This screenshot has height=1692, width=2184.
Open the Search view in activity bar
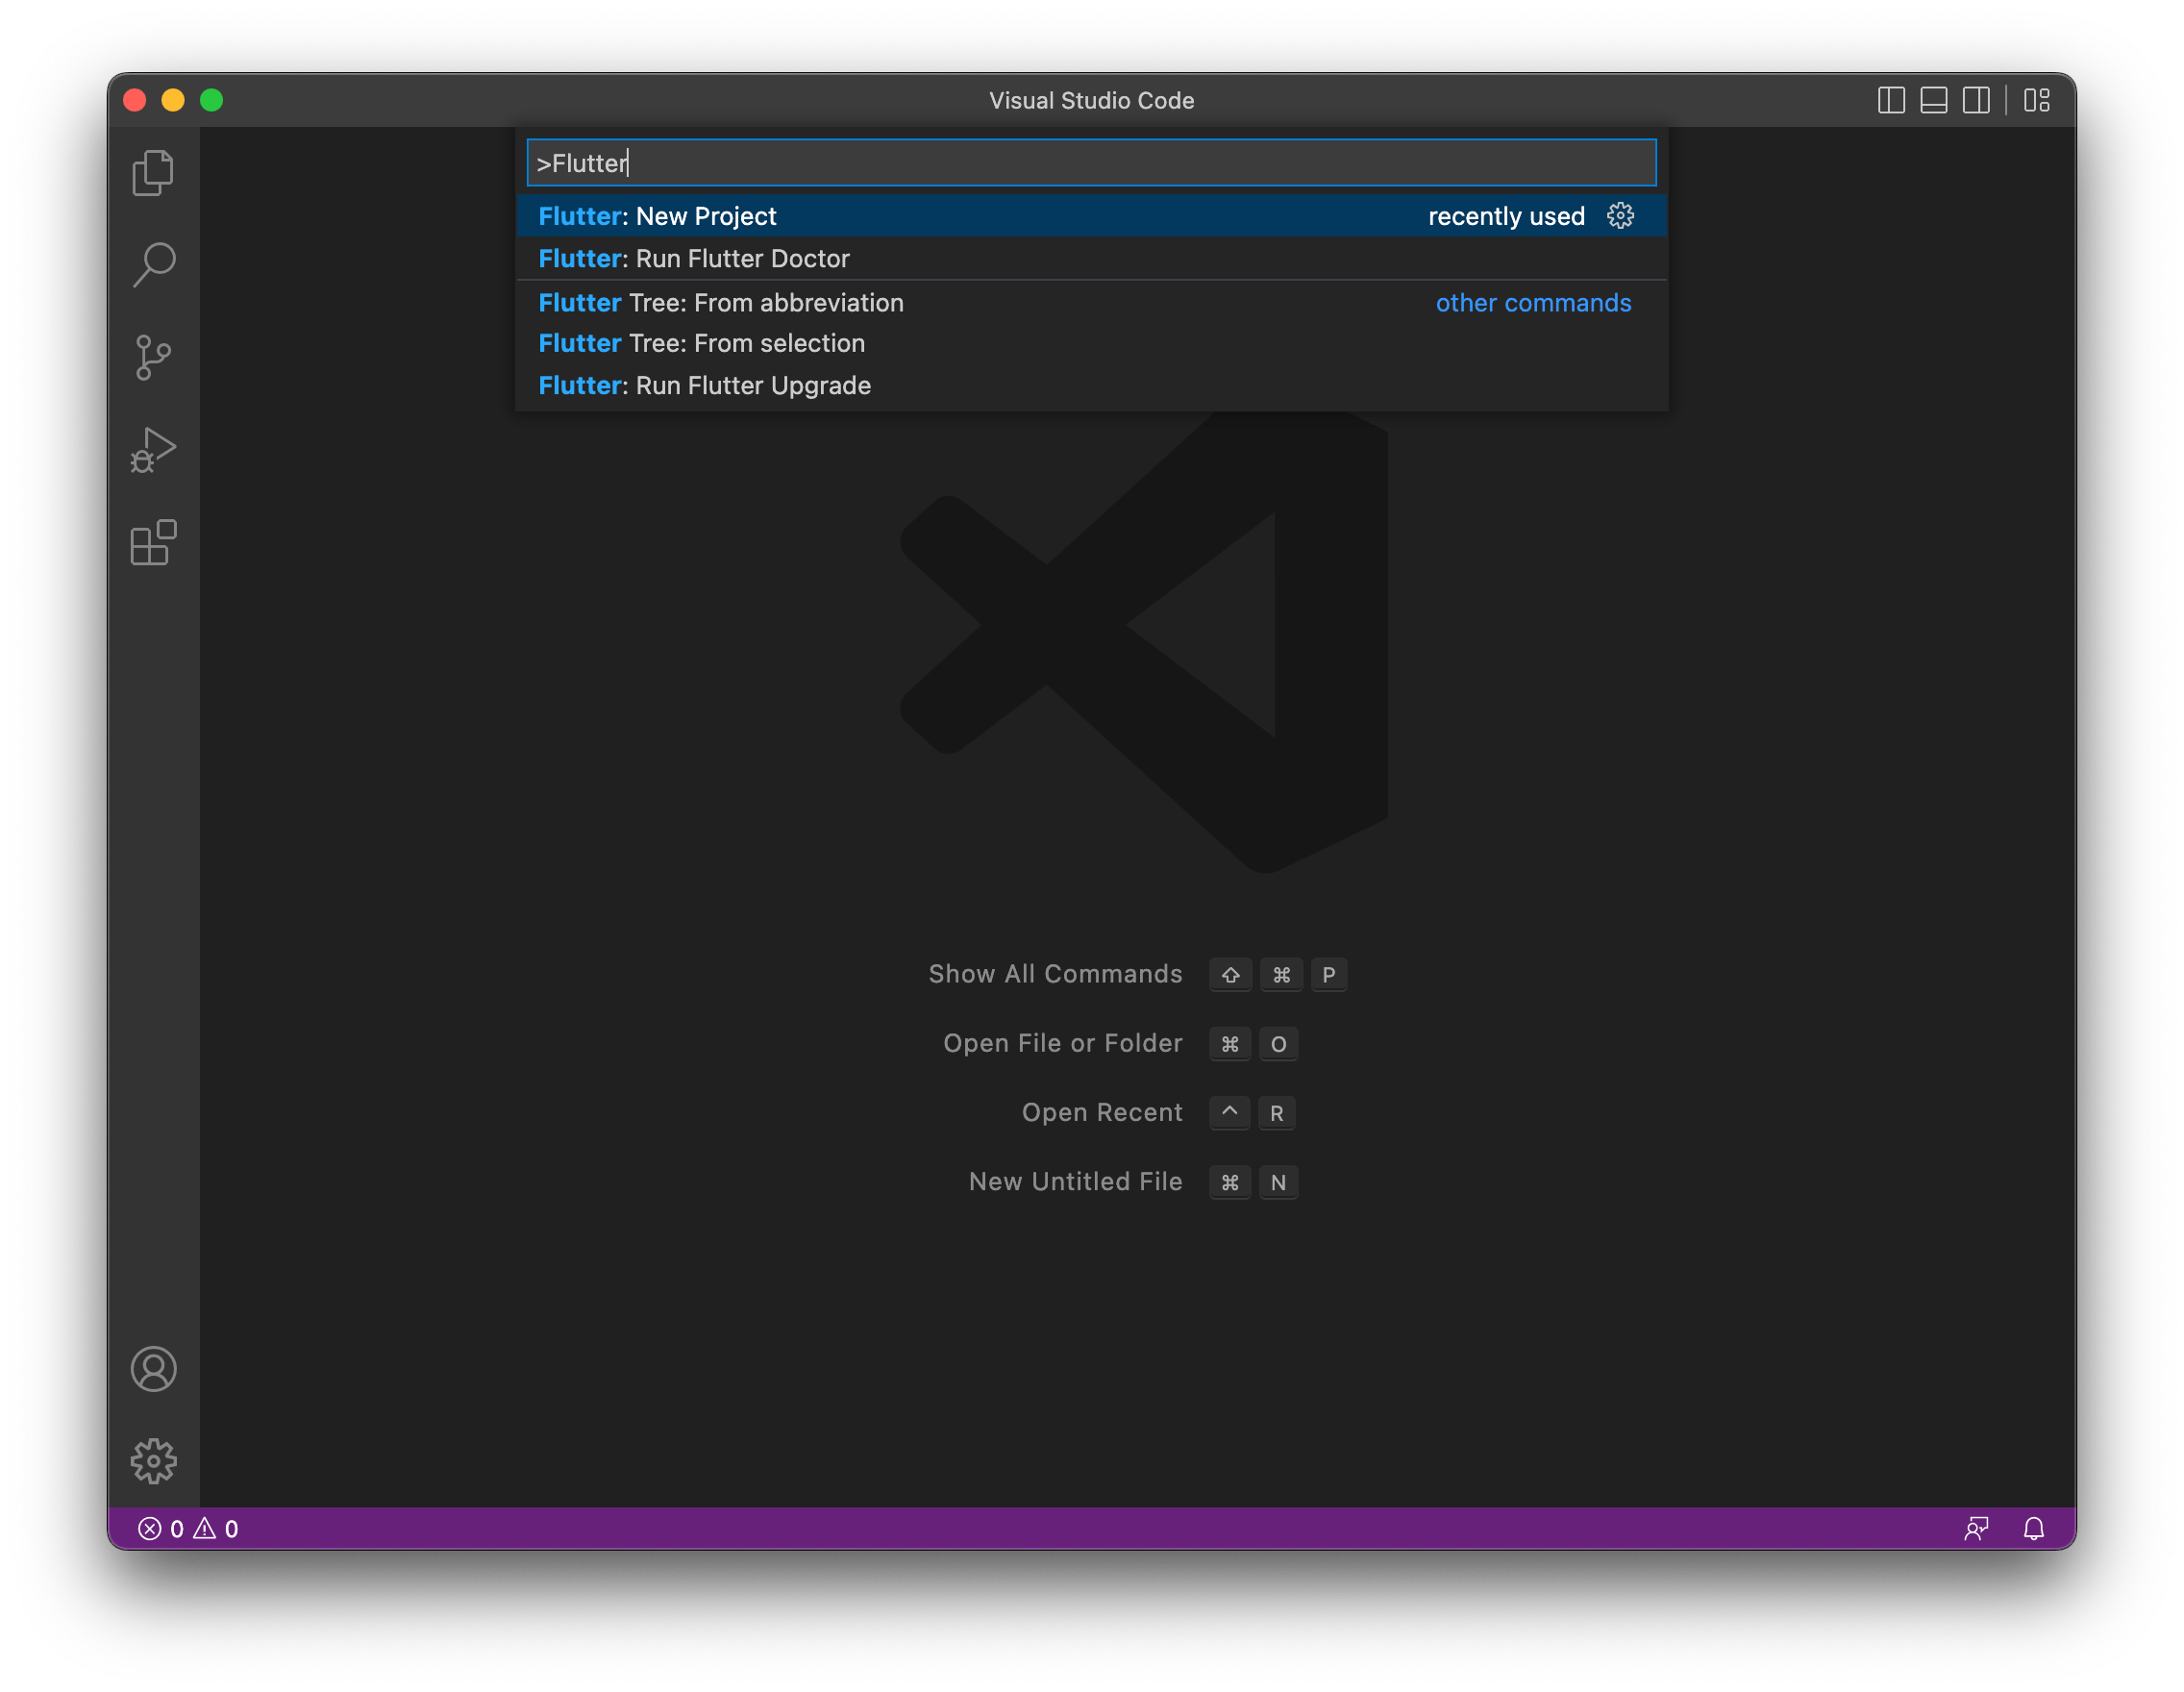point(153,265)
